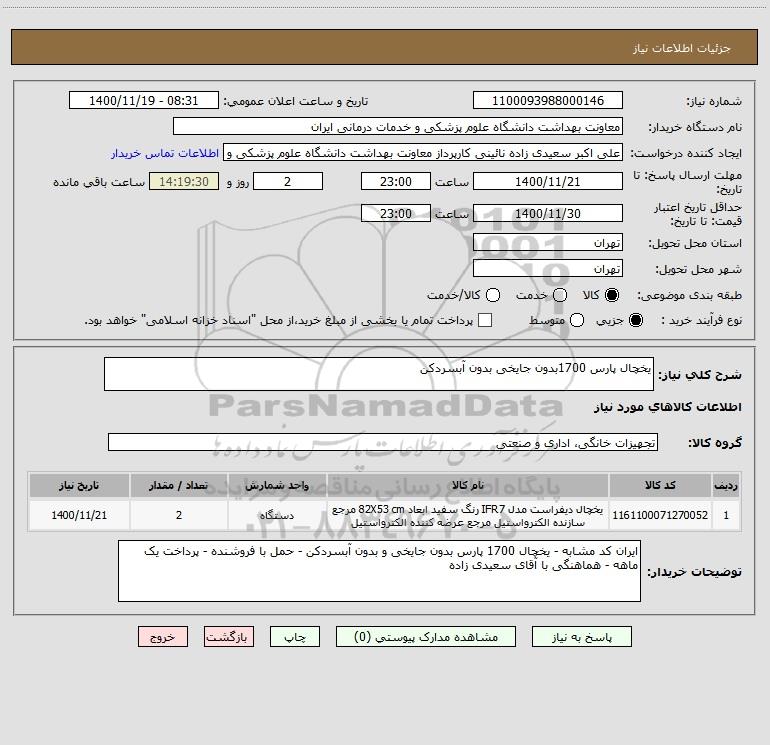Select the خدمت radio button
Image resolution: width=770 pixels, height=745 pixels.
[560, 295]
